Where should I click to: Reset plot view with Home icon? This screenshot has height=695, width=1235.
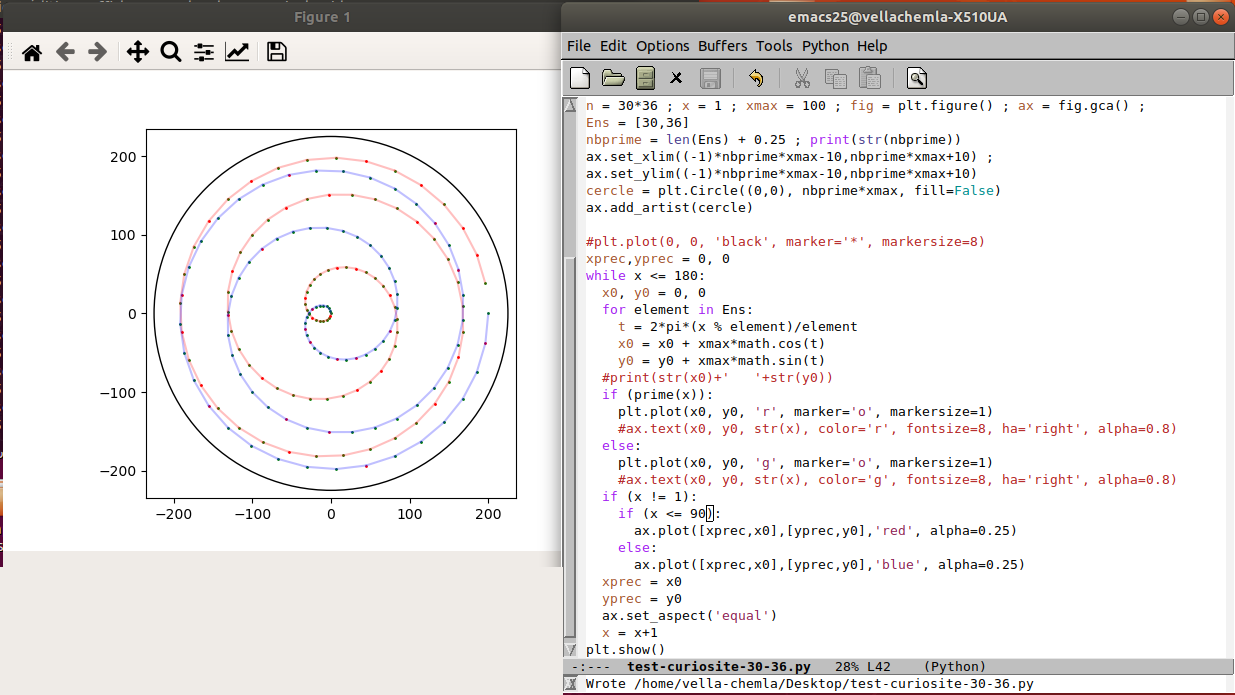point(32,52)
